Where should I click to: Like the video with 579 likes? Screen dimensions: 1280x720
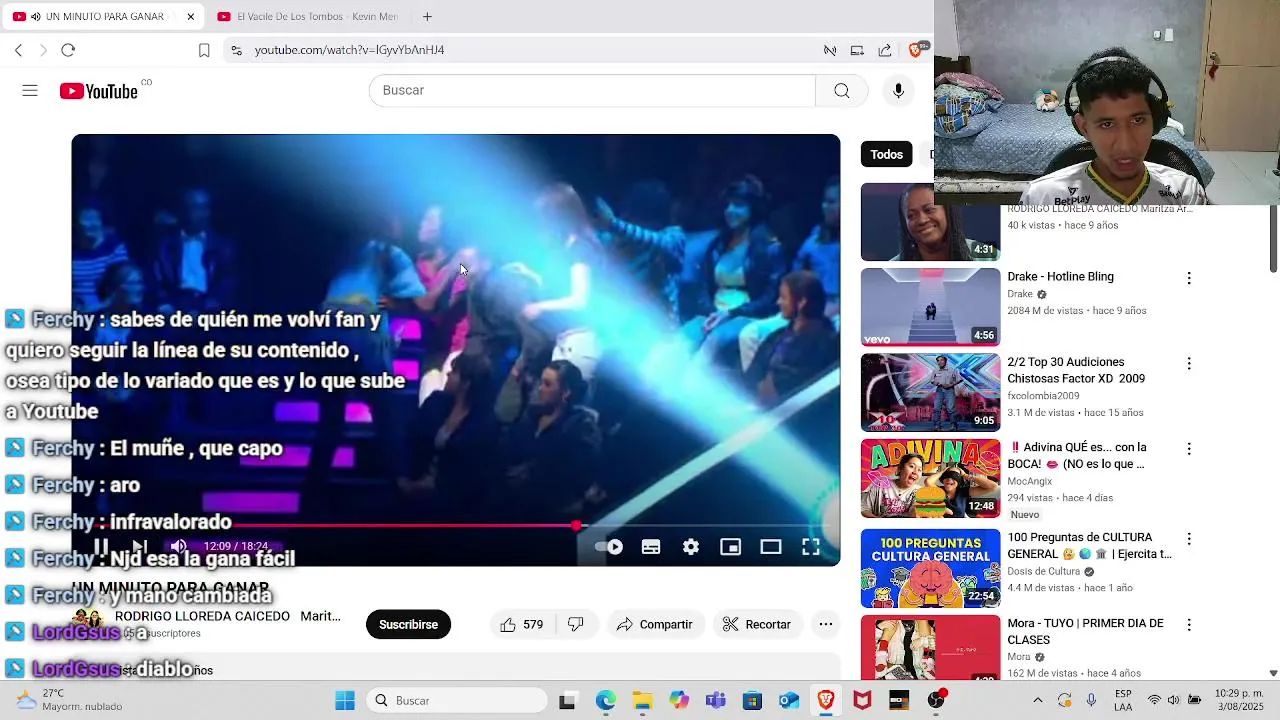tap(521, 625)
